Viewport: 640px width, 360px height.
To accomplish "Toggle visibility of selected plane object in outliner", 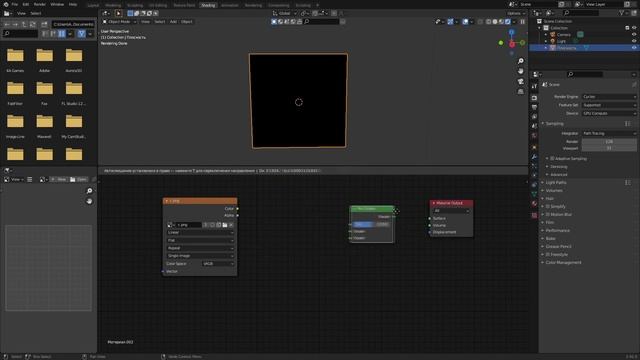I will (x=634, y=48).
